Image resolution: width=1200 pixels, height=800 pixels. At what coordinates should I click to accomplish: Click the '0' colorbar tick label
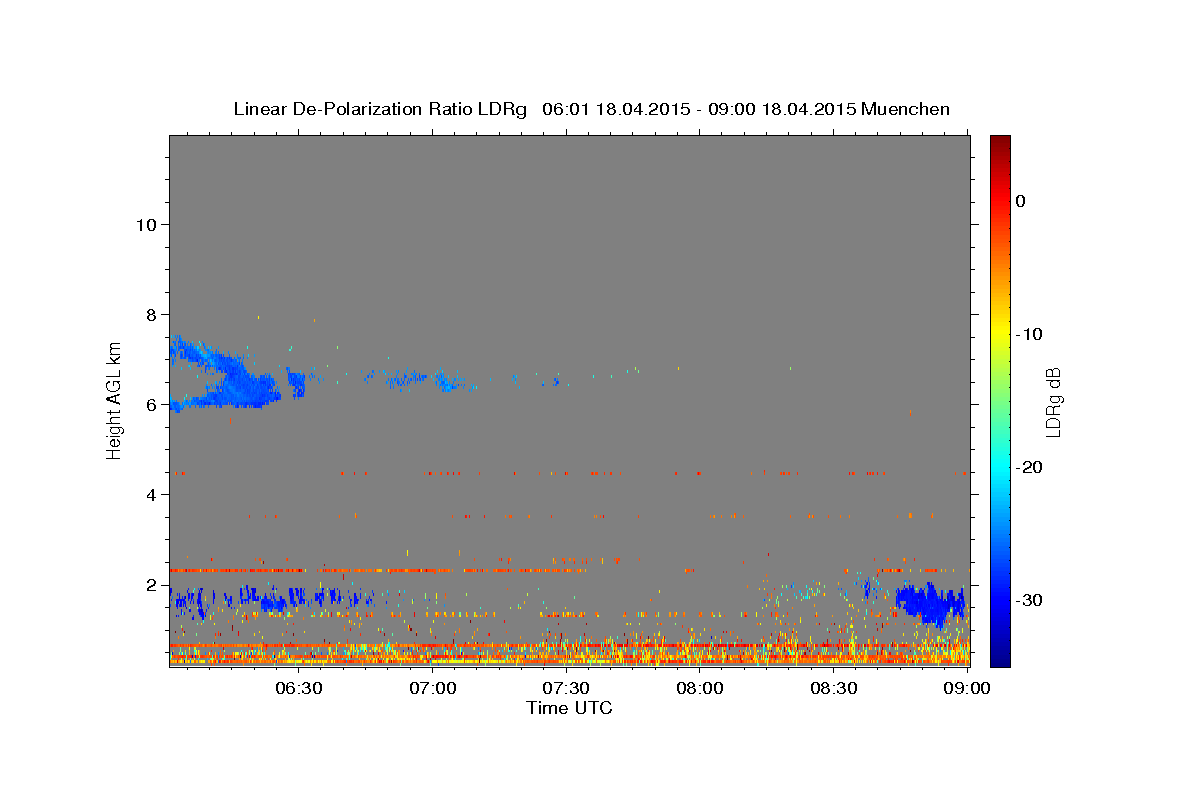point(1021,201)
